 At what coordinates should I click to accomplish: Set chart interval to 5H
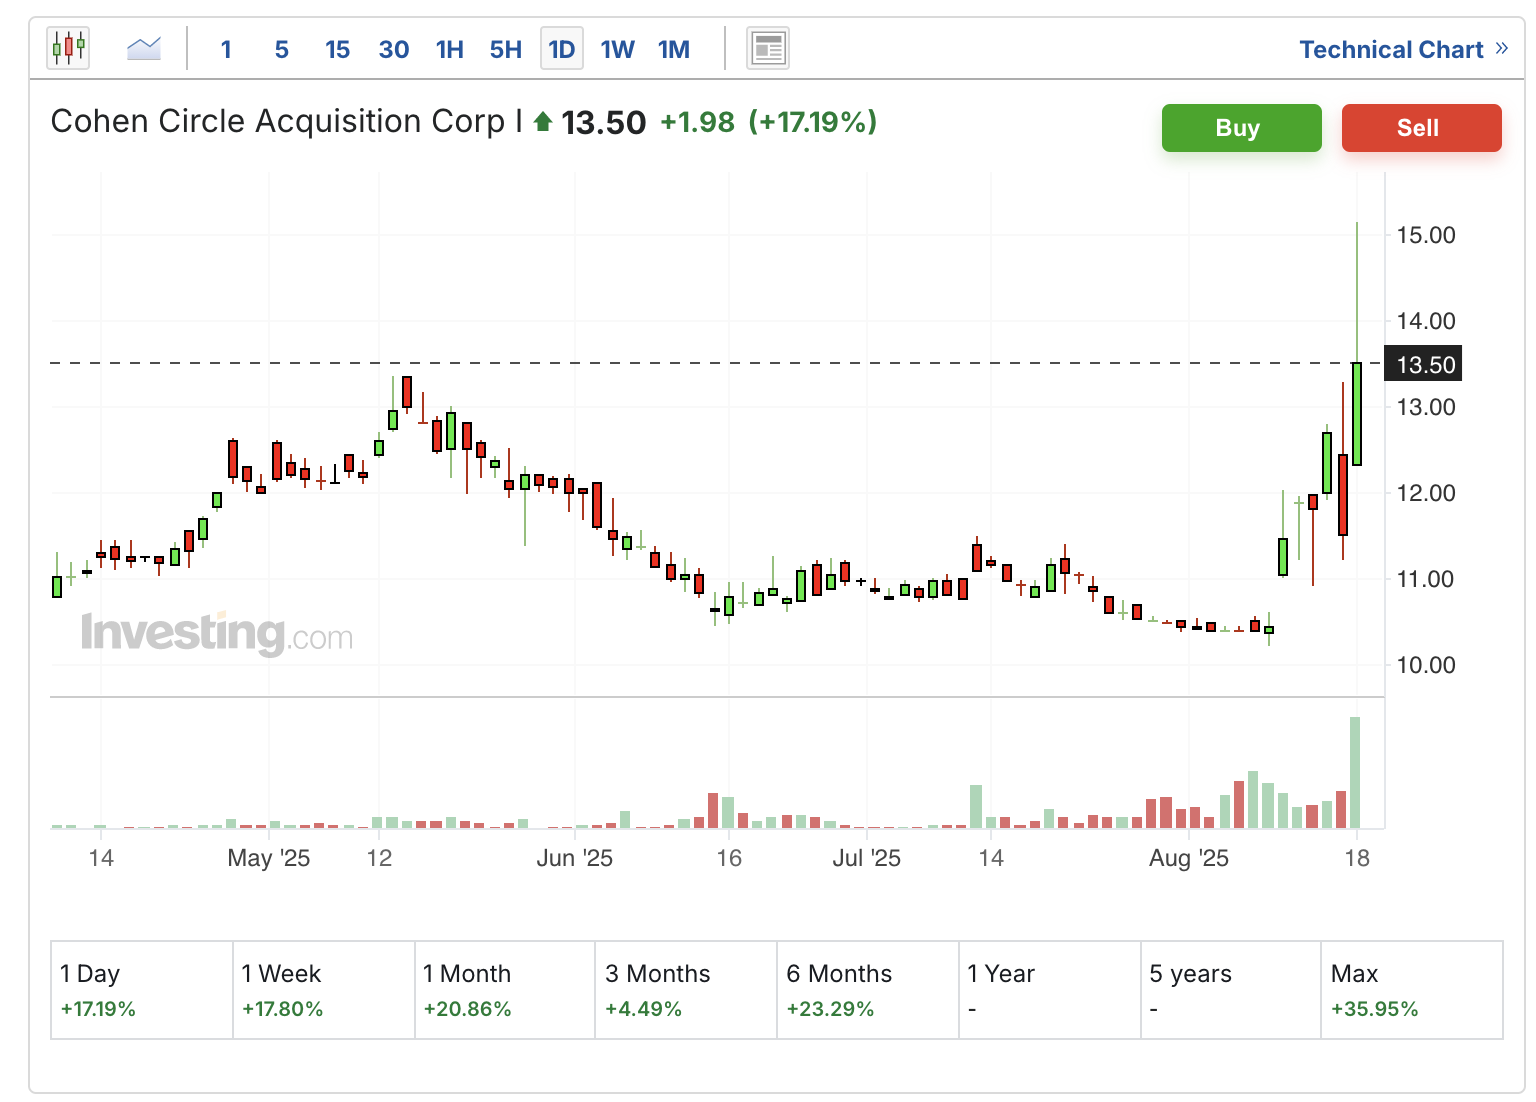505,49
